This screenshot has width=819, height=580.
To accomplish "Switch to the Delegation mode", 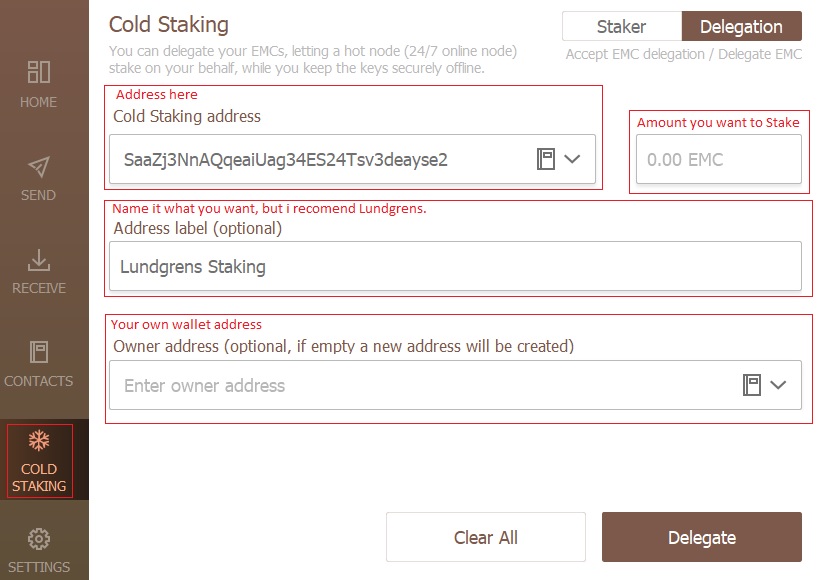I will tap(741, 26).
